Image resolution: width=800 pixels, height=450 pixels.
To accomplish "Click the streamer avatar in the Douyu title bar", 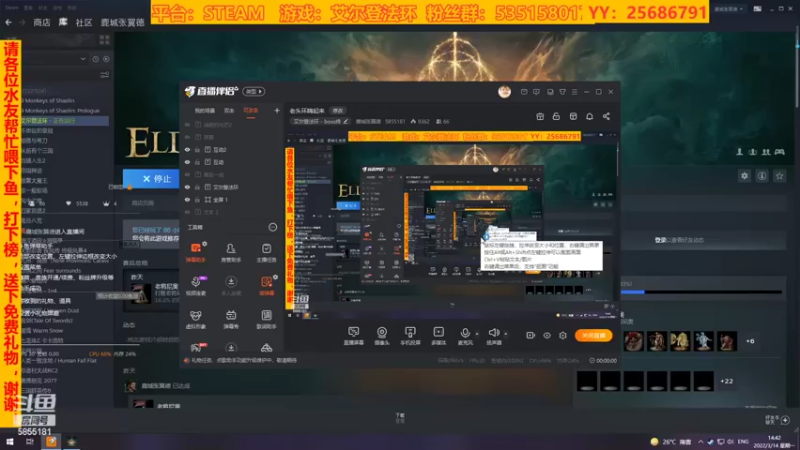I will [504, 92].
